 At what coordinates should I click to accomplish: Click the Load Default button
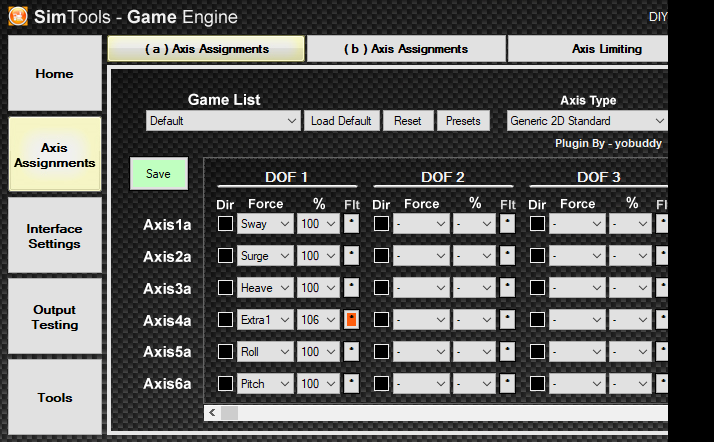(x=342, y=121)
